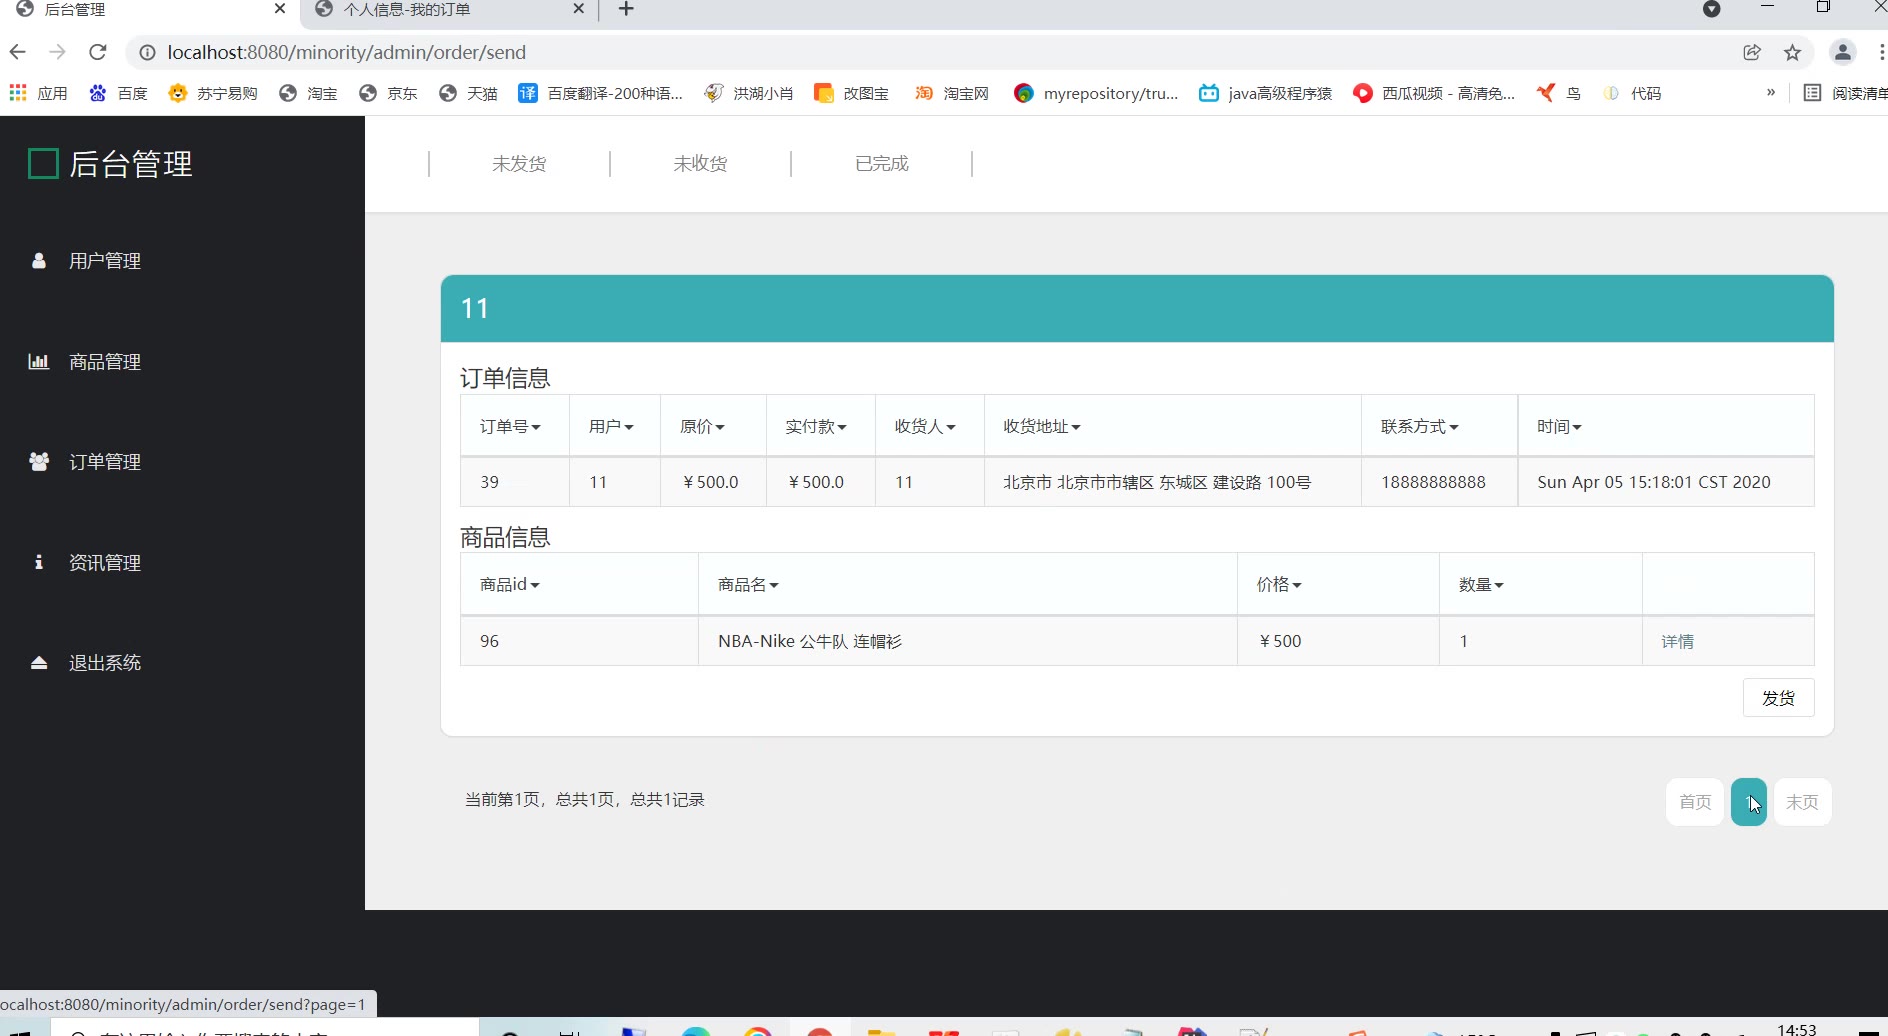Switch to the 已完成 tab
1888x1036 pixels.
click(881, 164)
